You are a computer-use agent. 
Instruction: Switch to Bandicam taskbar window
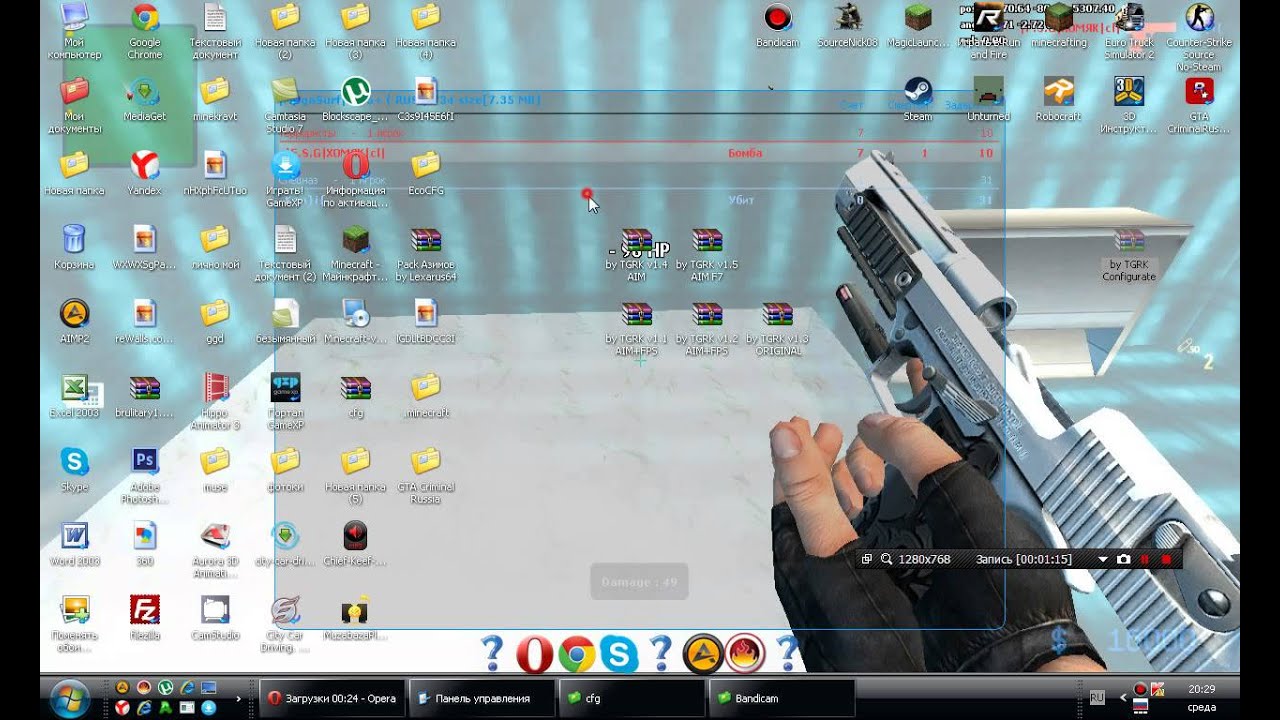(x=782, y=698)
